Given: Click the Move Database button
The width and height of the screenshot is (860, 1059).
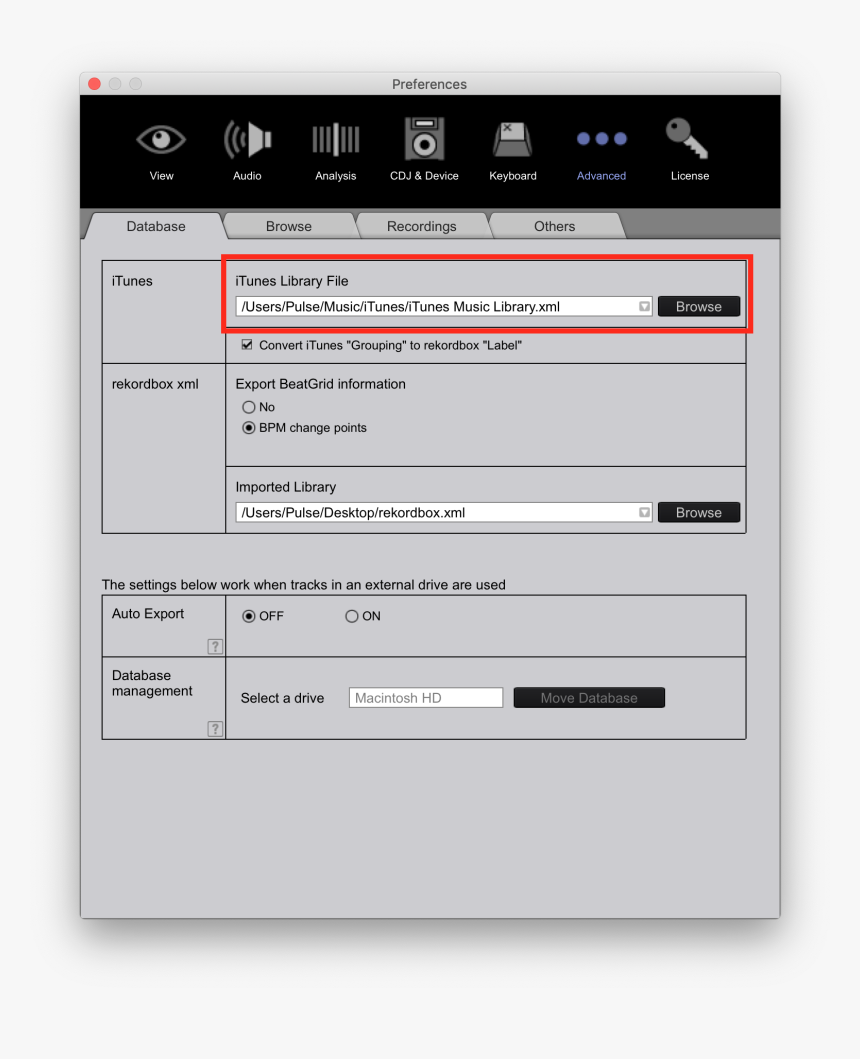Looking at the screenshot, I should 588,697.
